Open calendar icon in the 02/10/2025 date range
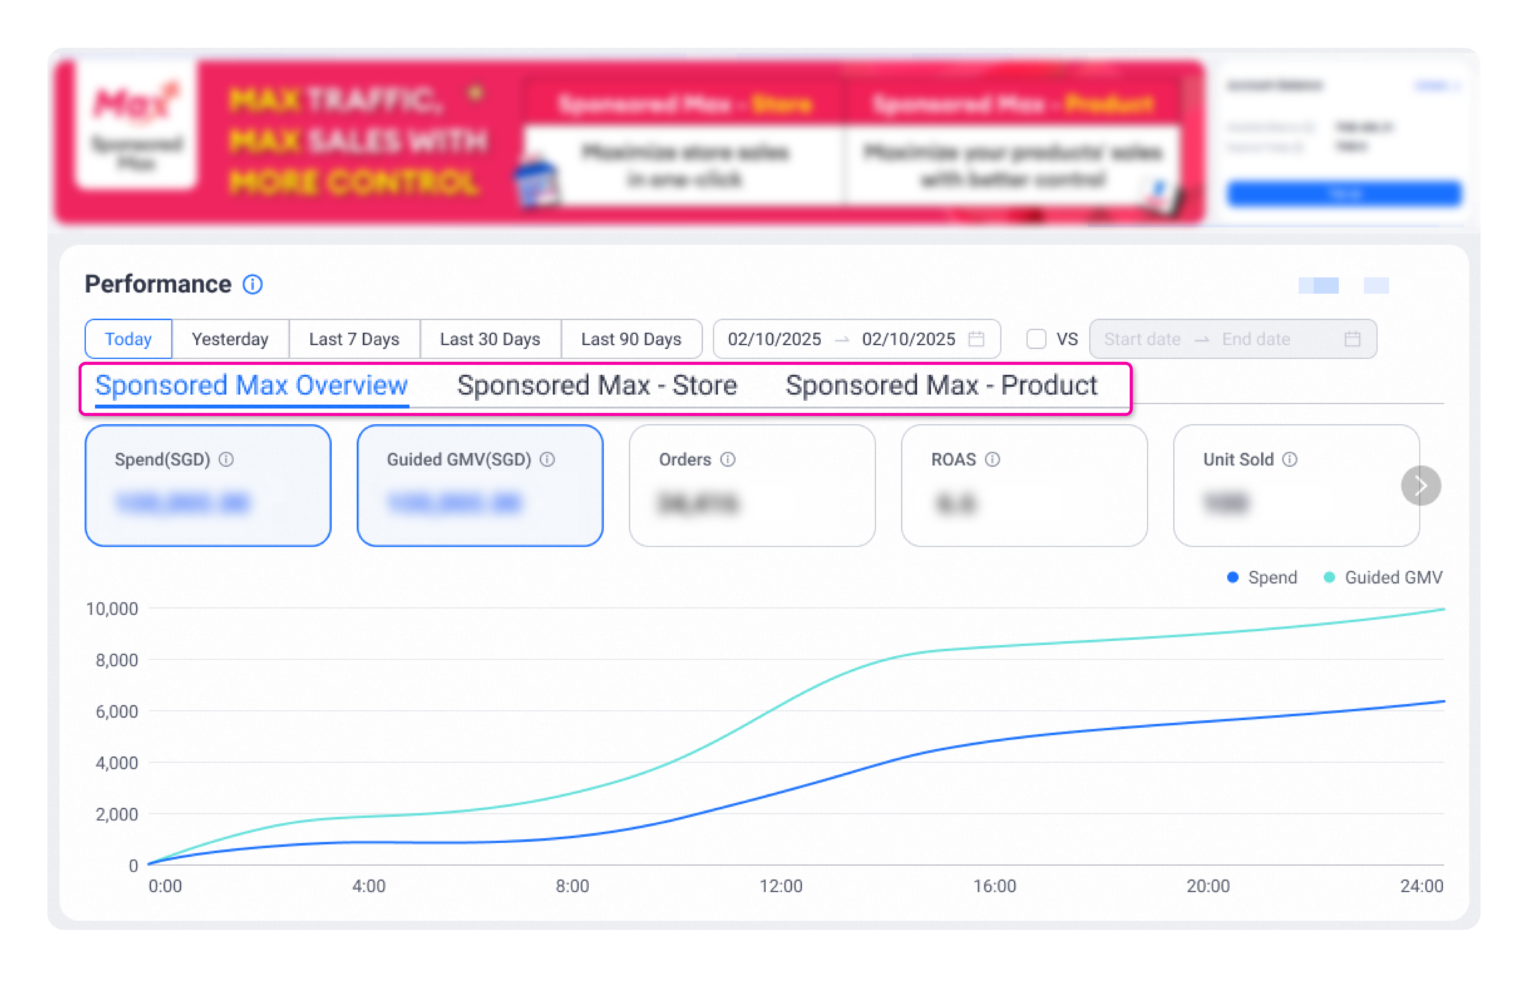1536x983 pixels. point(977,339)
